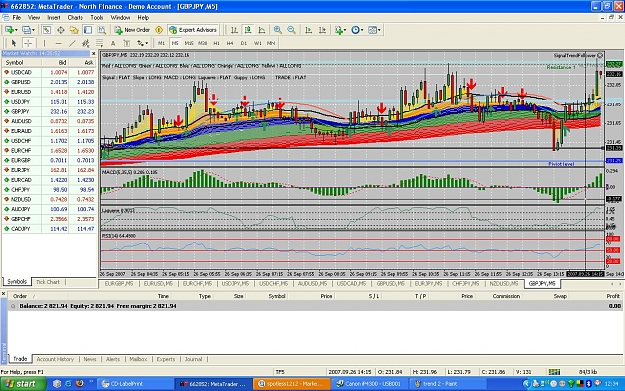The height and width of the screenshot is (391, 625).
Task: Pick the Horizontal Line drawing tool
Action: [58, 43]
